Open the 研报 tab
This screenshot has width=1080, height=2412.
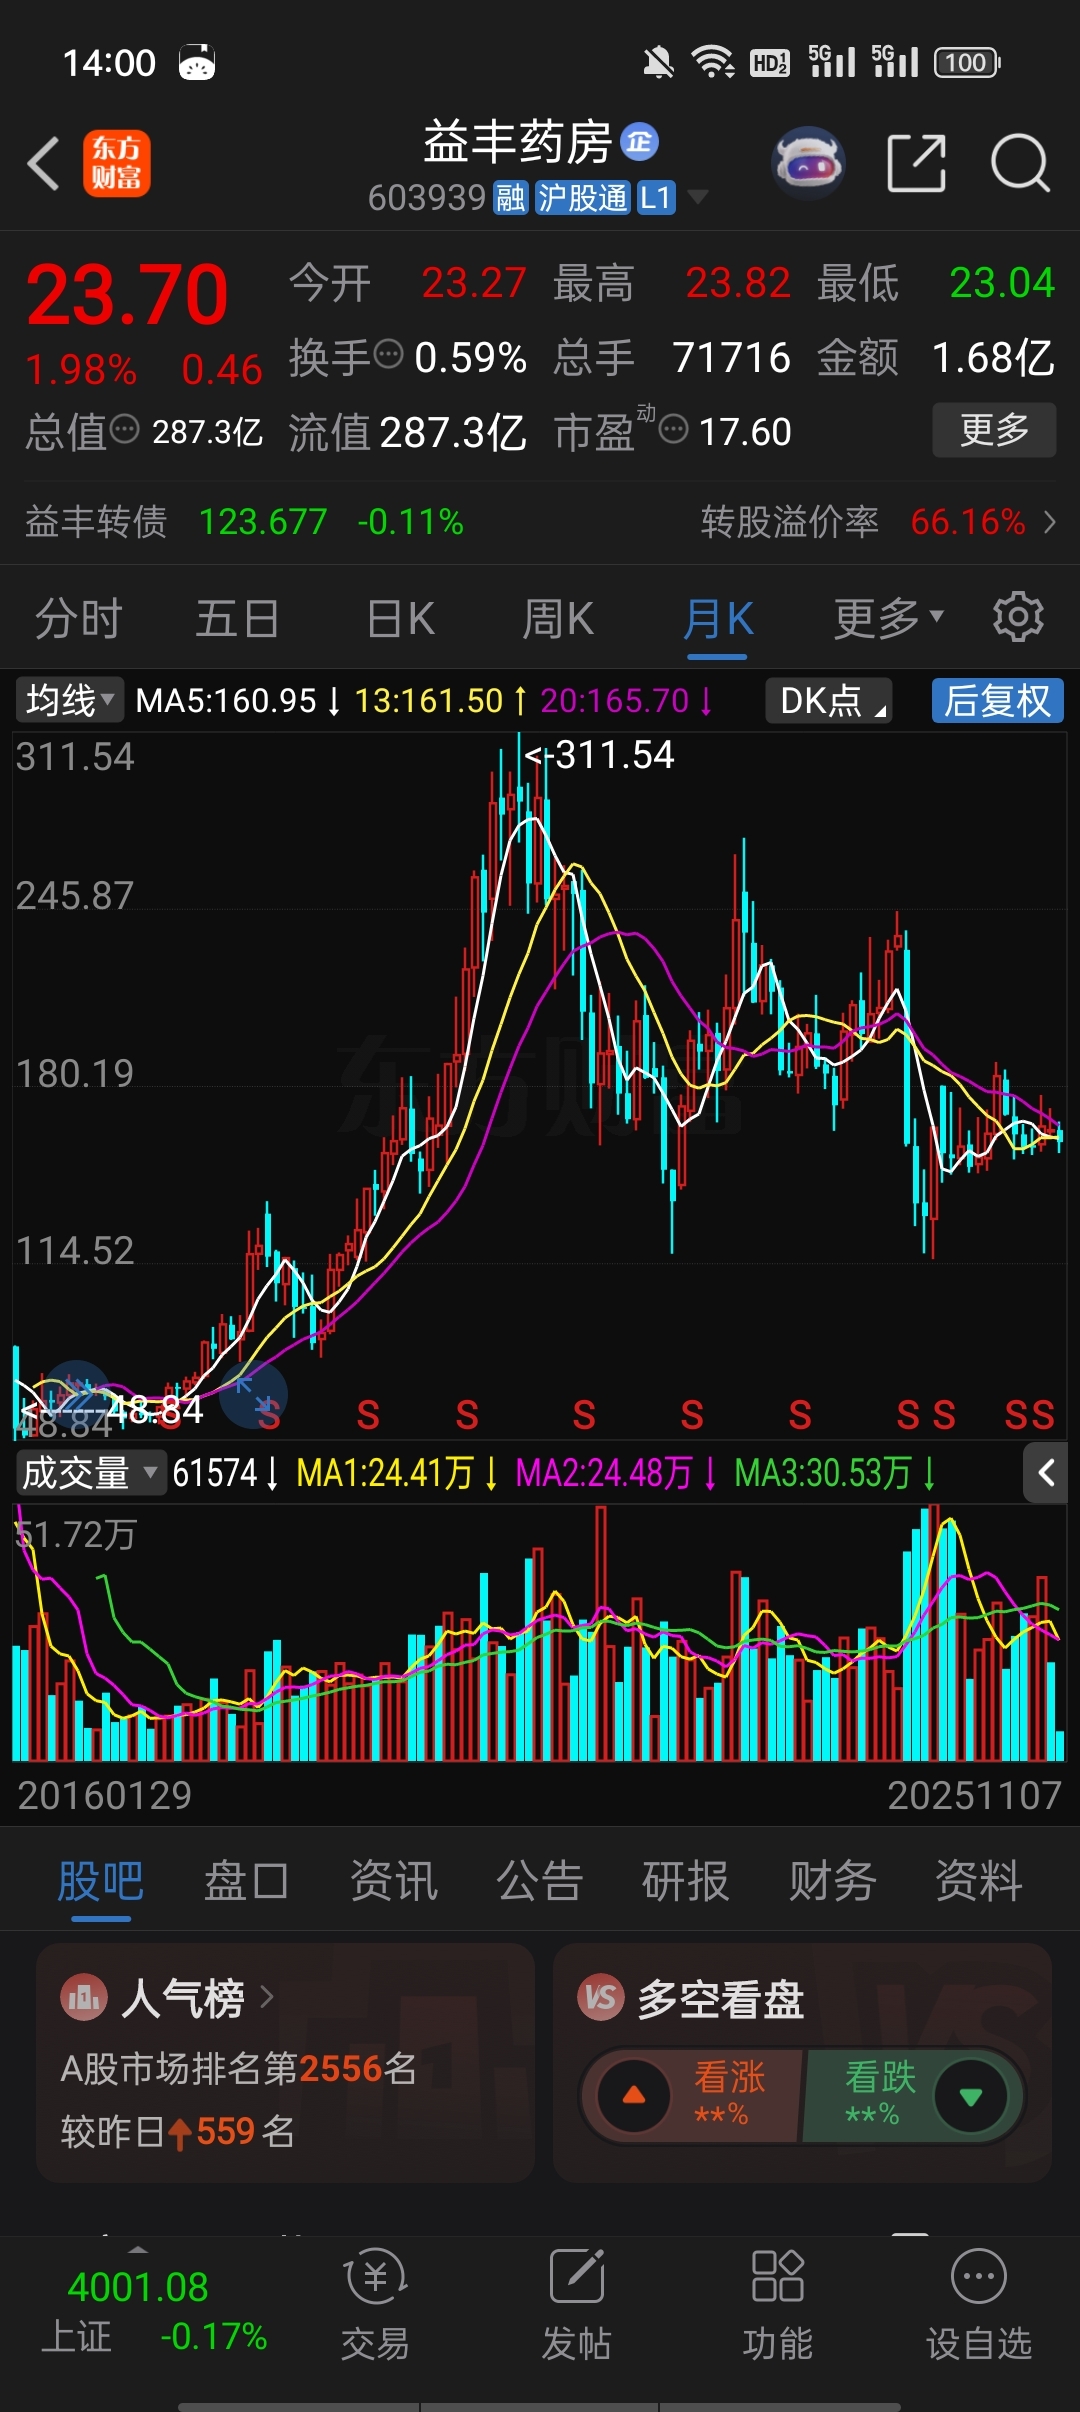point(686,1880)
